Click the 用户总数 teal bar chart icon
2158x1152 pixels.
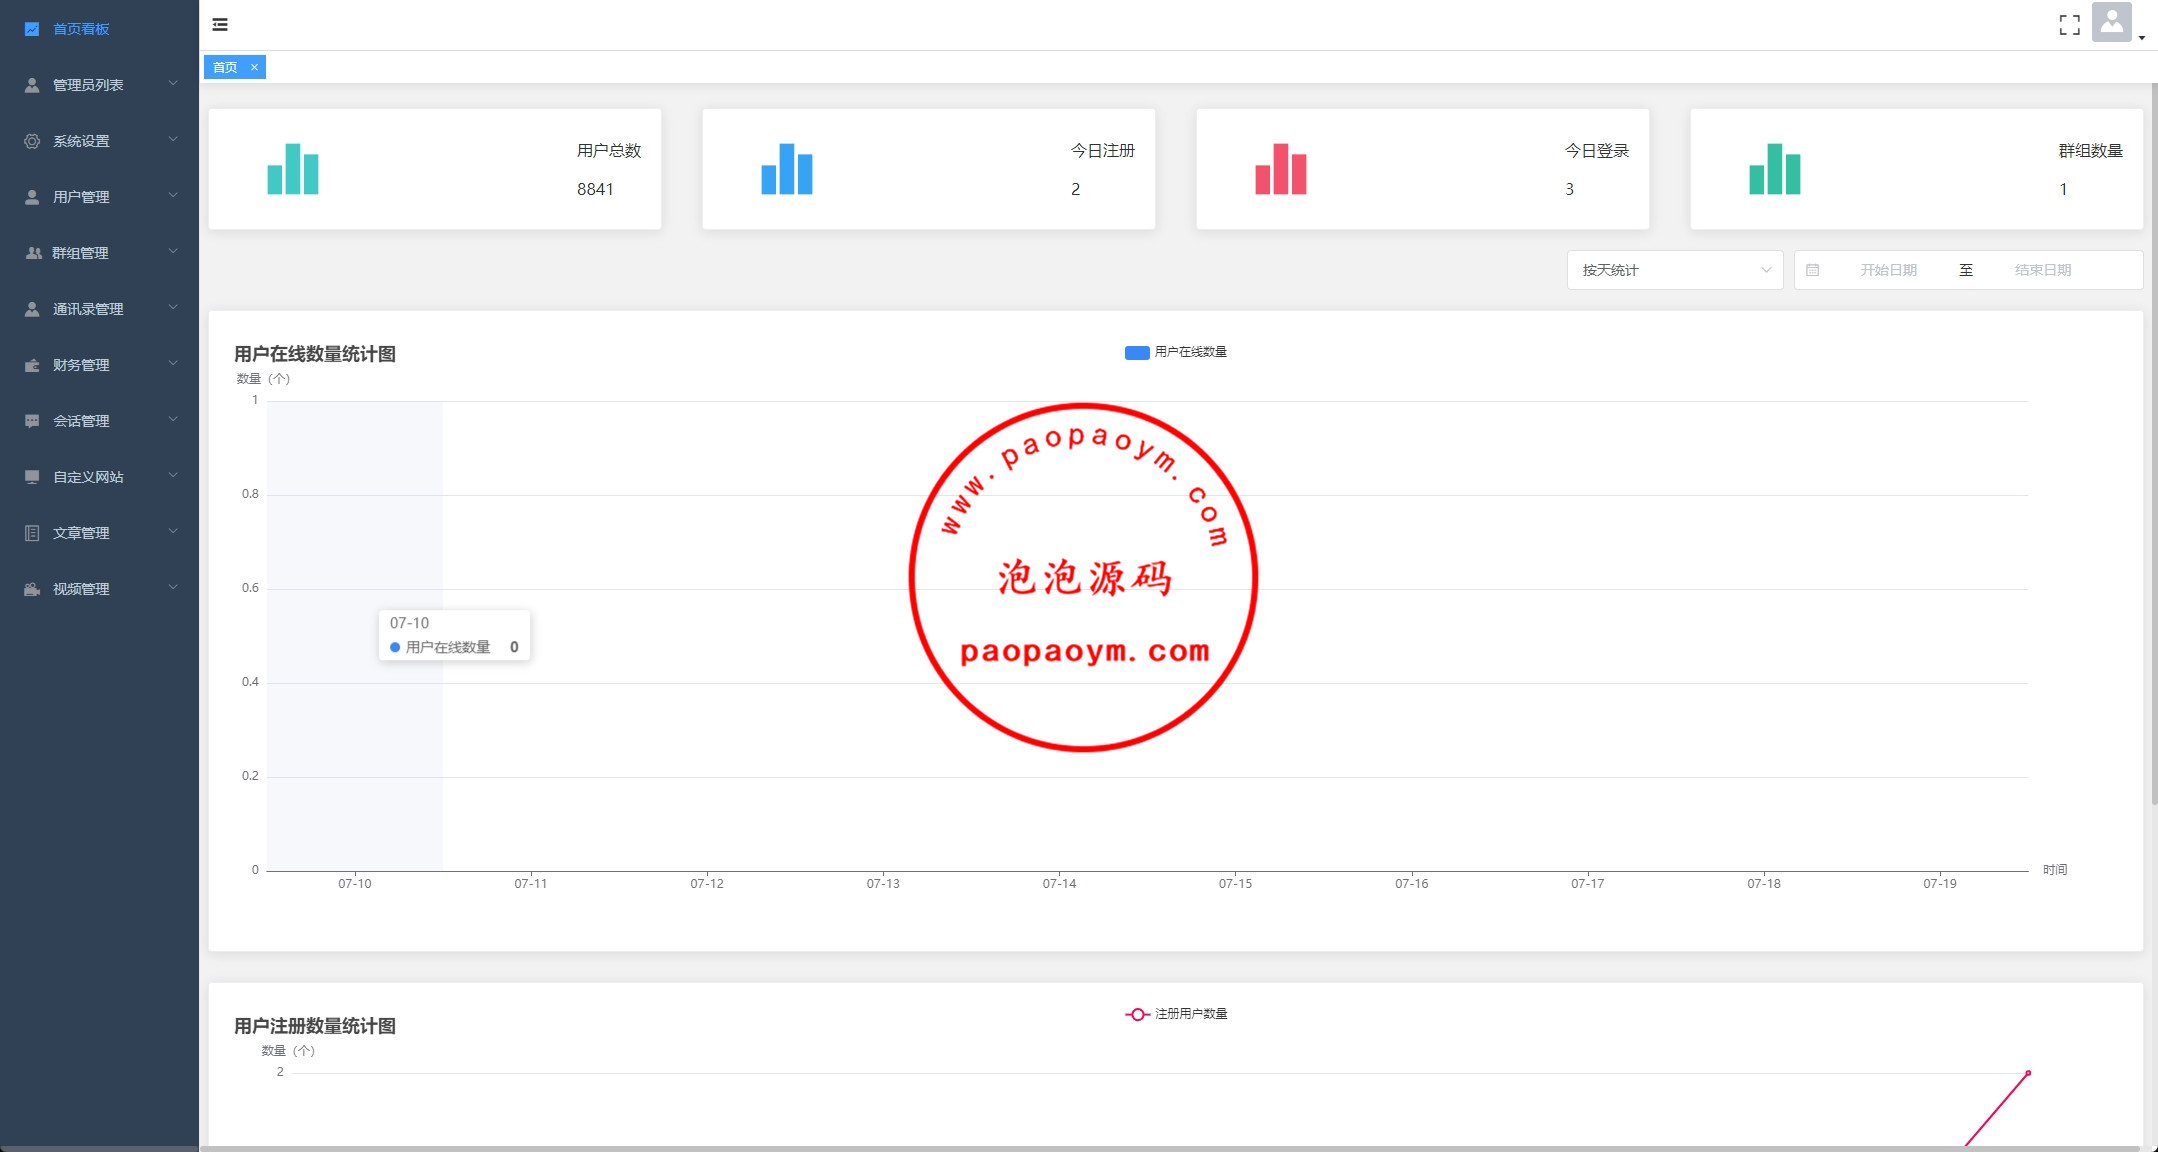click(293, 169)
